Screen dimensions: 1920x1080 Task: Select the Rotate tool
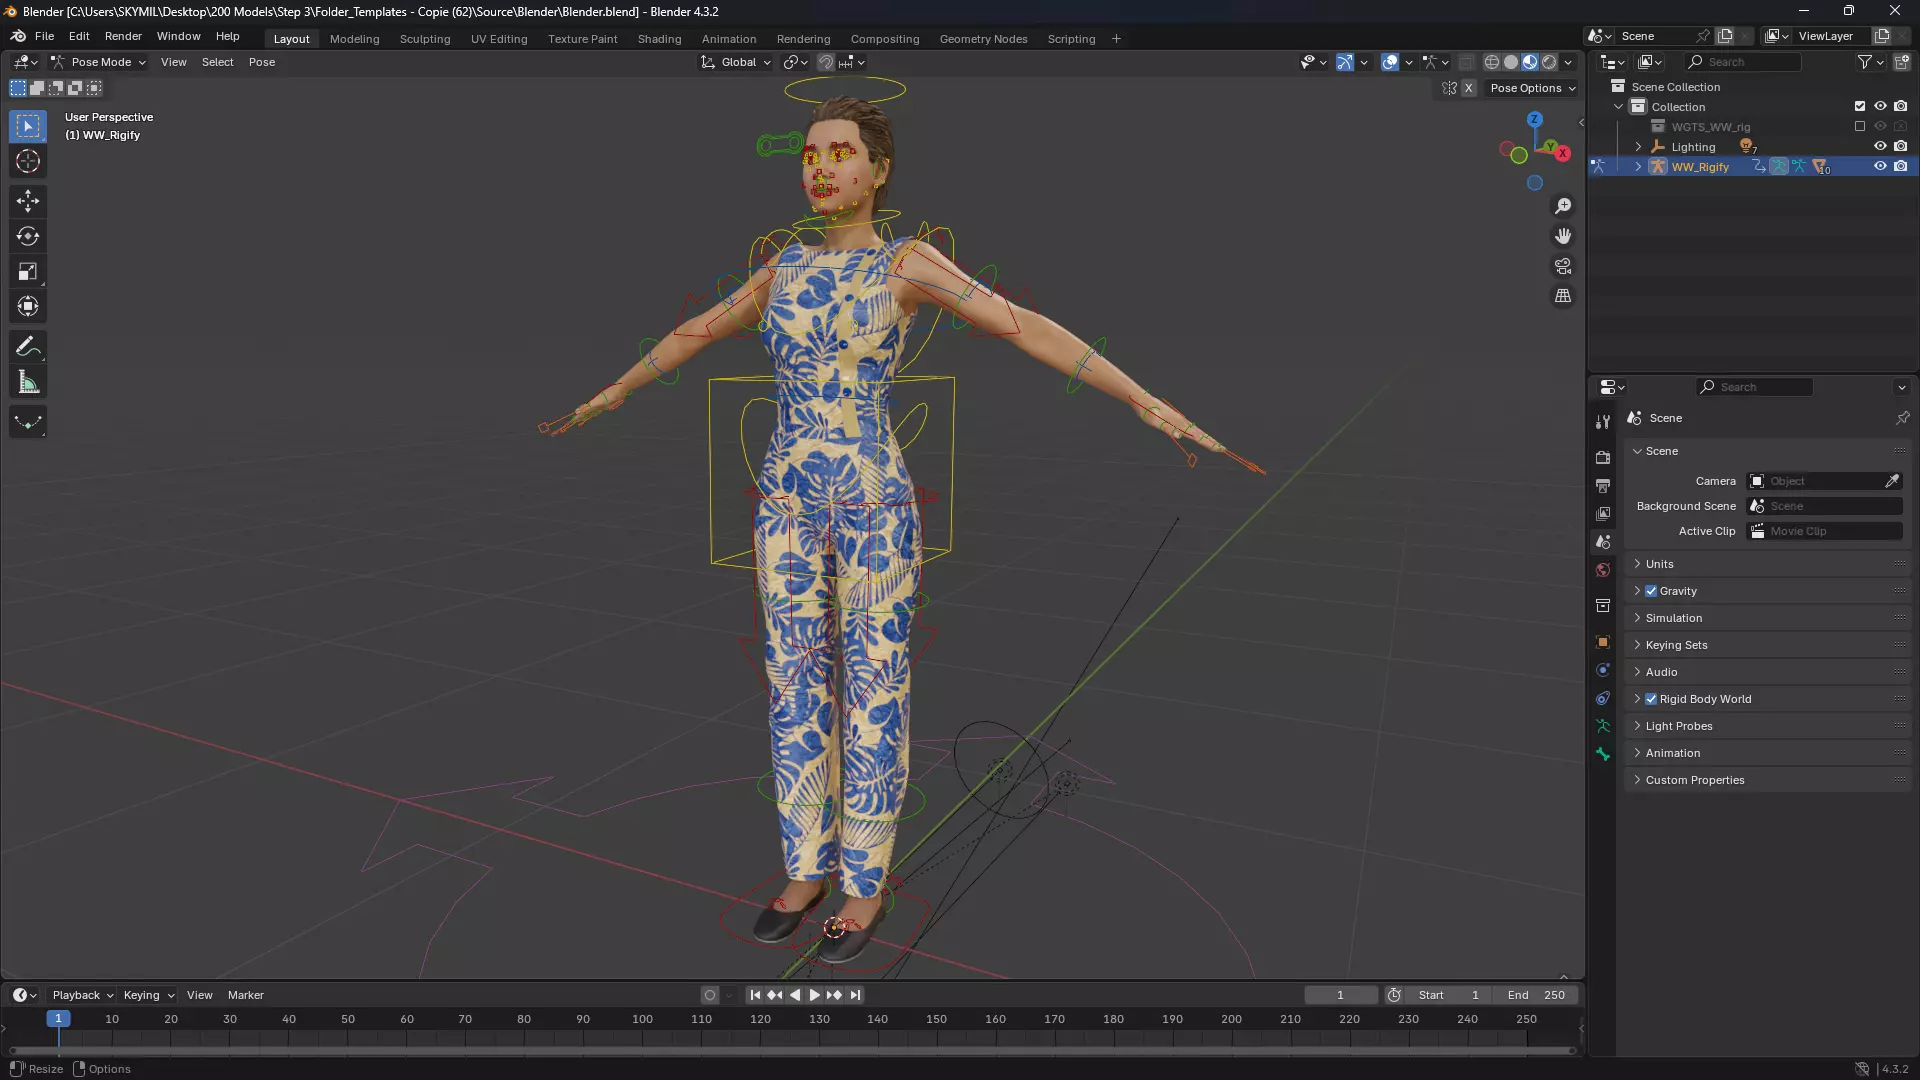28,236
